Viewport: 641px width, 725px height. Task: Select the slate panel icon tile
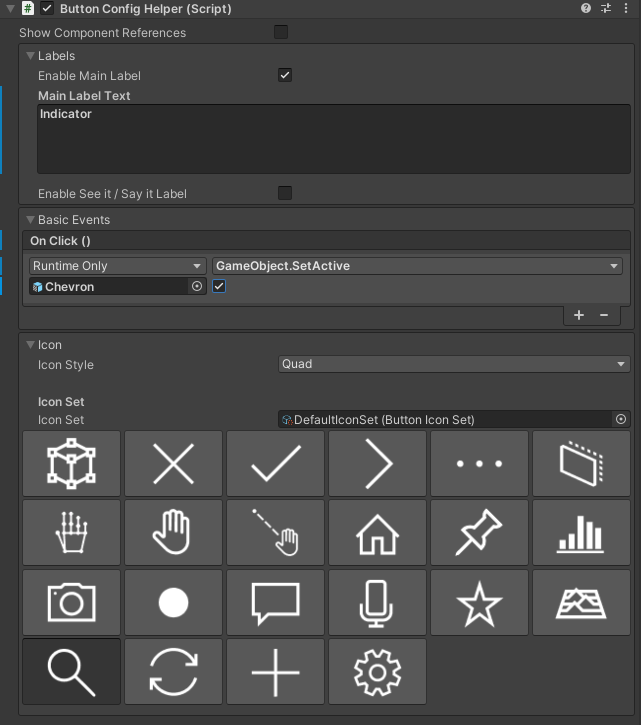[x=581, y=463]
